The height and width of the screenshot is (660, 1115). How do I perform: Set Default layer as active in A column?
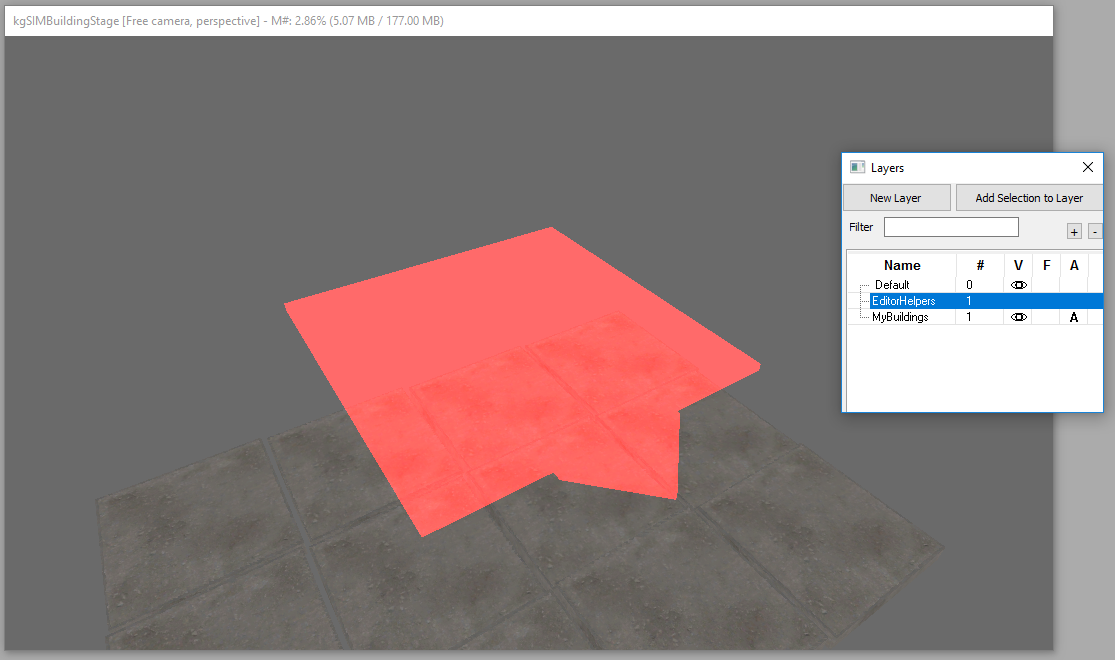(x=1074, y=284)
